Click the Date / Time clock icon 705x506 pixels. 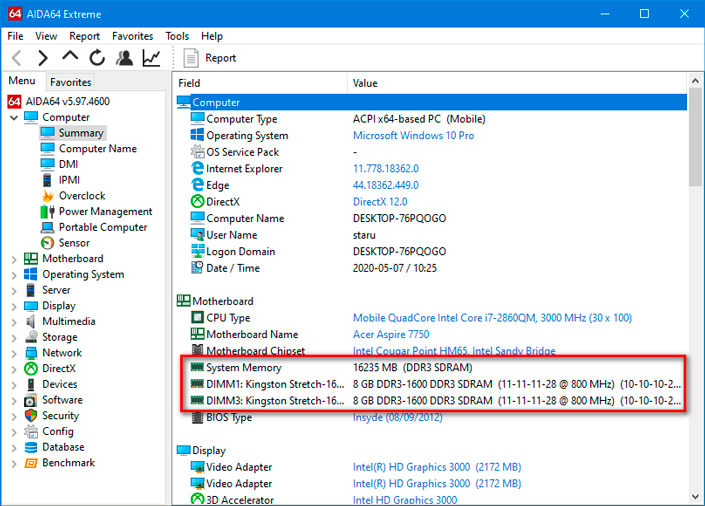(x=197, y=268)
